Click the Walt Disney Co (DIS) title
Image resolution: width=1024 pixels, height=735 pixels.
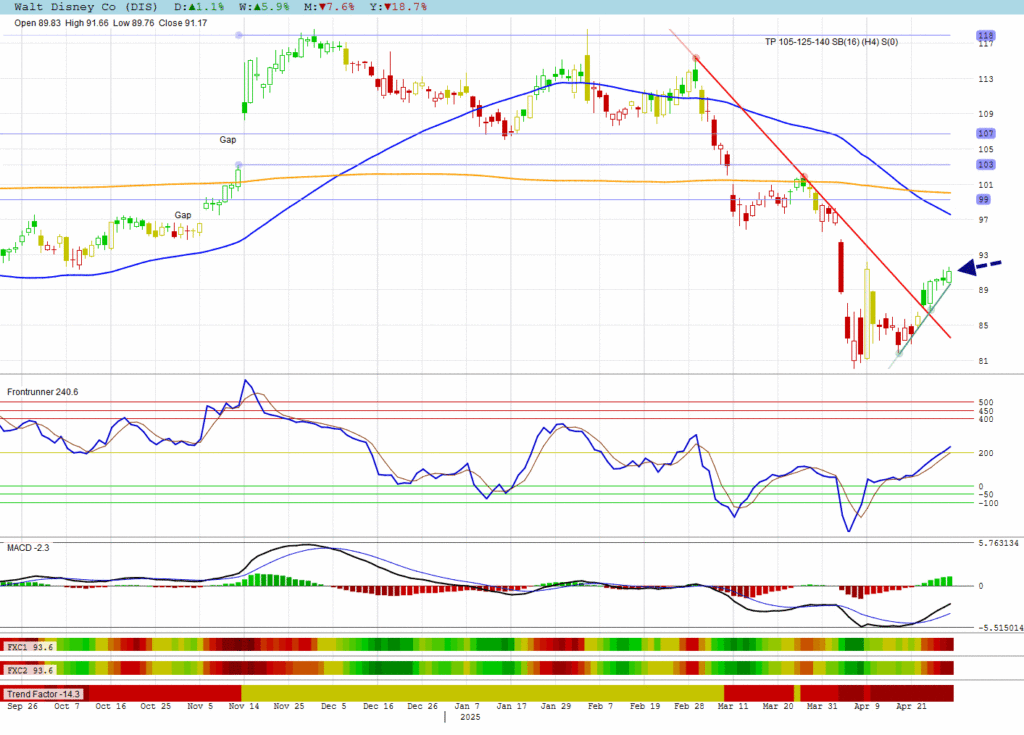tap(86, 7)
